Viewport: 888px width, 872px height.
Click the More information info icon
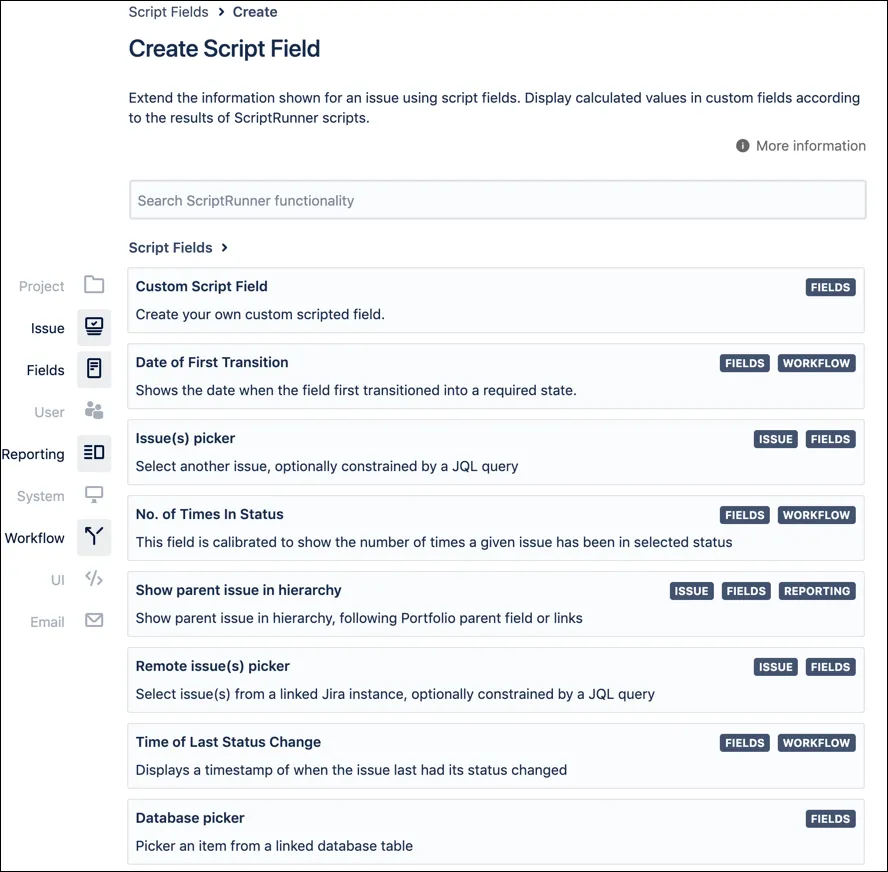(x=742, y=146)
